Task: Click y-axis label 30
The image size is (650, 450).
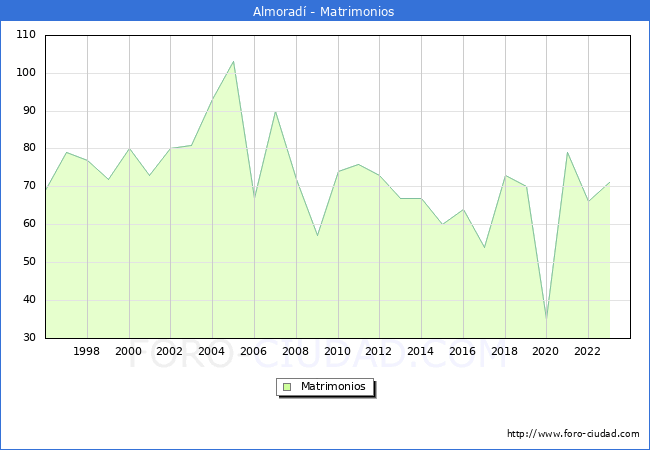Action: tap(29, 337)
